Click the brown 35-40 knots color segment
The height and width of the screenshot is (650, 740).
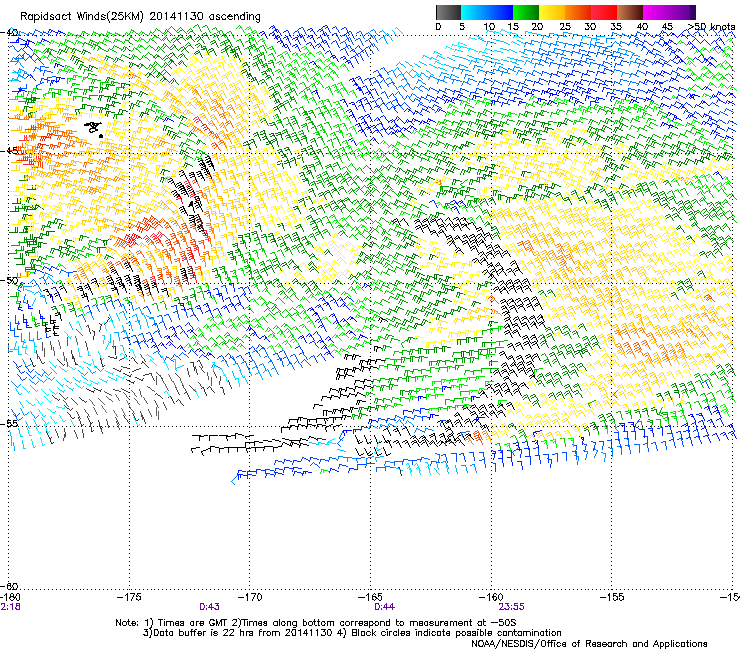pyautogui.click(x=630, y=12)
